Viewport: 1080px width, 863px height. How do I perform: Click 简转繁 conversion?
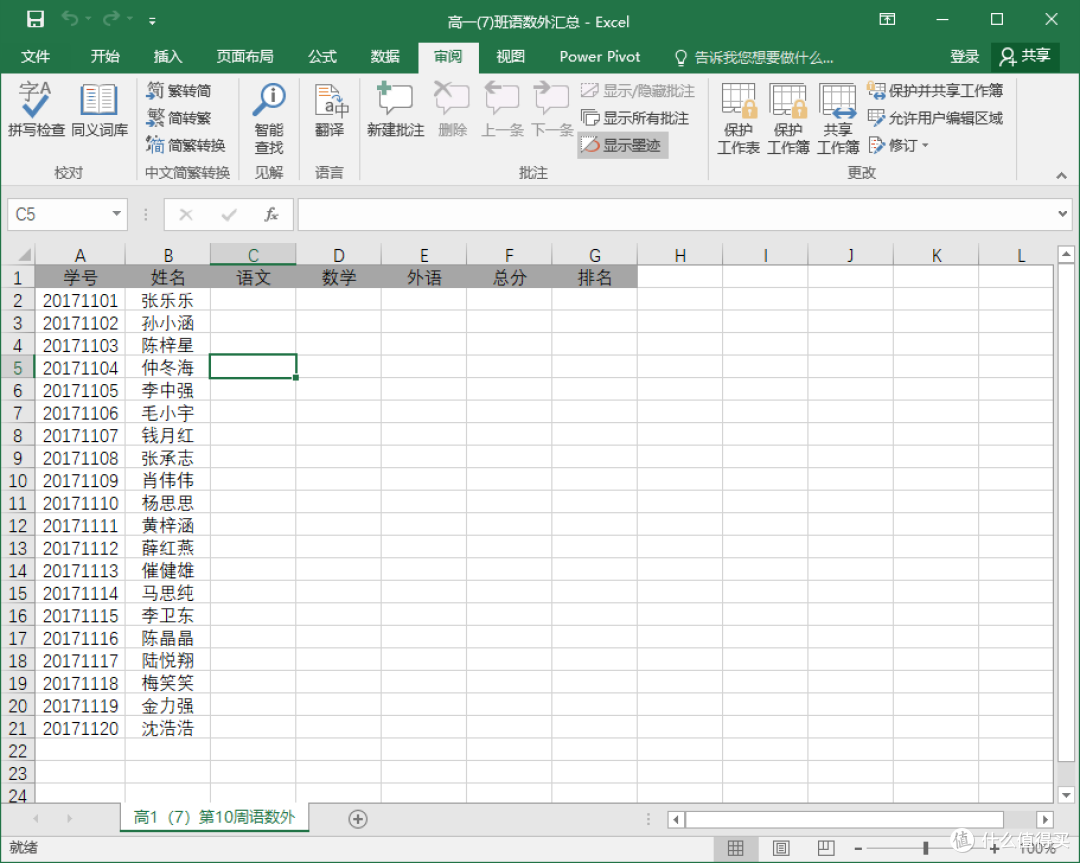pos(179,118)
